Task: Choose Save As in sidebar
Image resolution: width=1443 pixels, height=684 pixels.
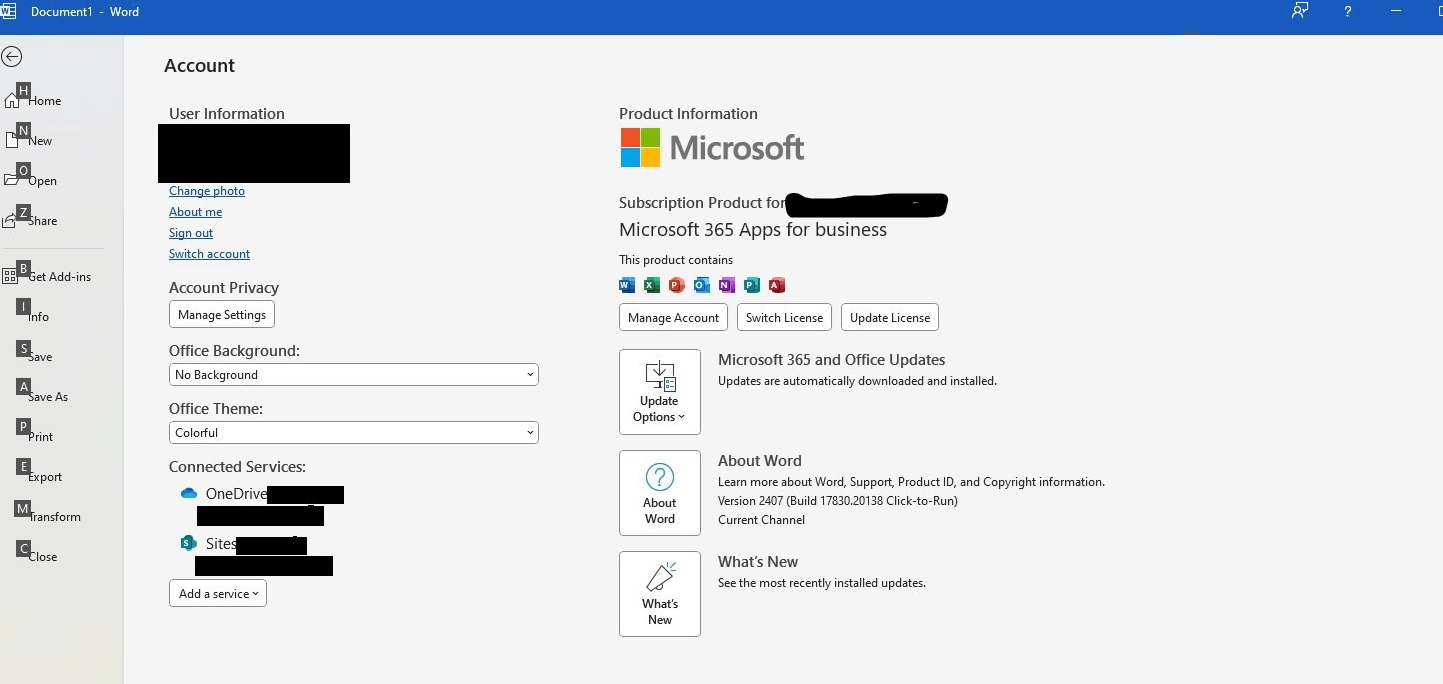Action: 48,397
